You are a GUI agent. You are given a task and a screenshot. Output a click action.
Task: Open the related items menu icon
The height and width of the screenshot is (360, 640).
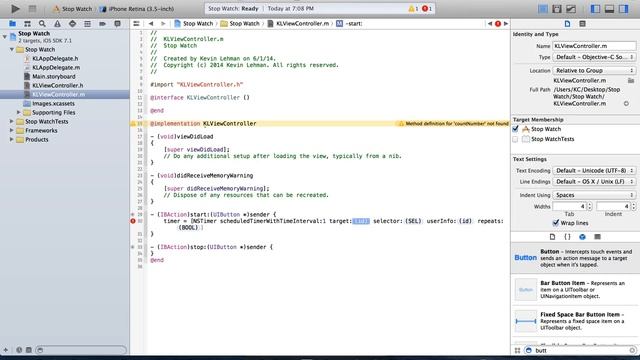click(x=136, y=24)
